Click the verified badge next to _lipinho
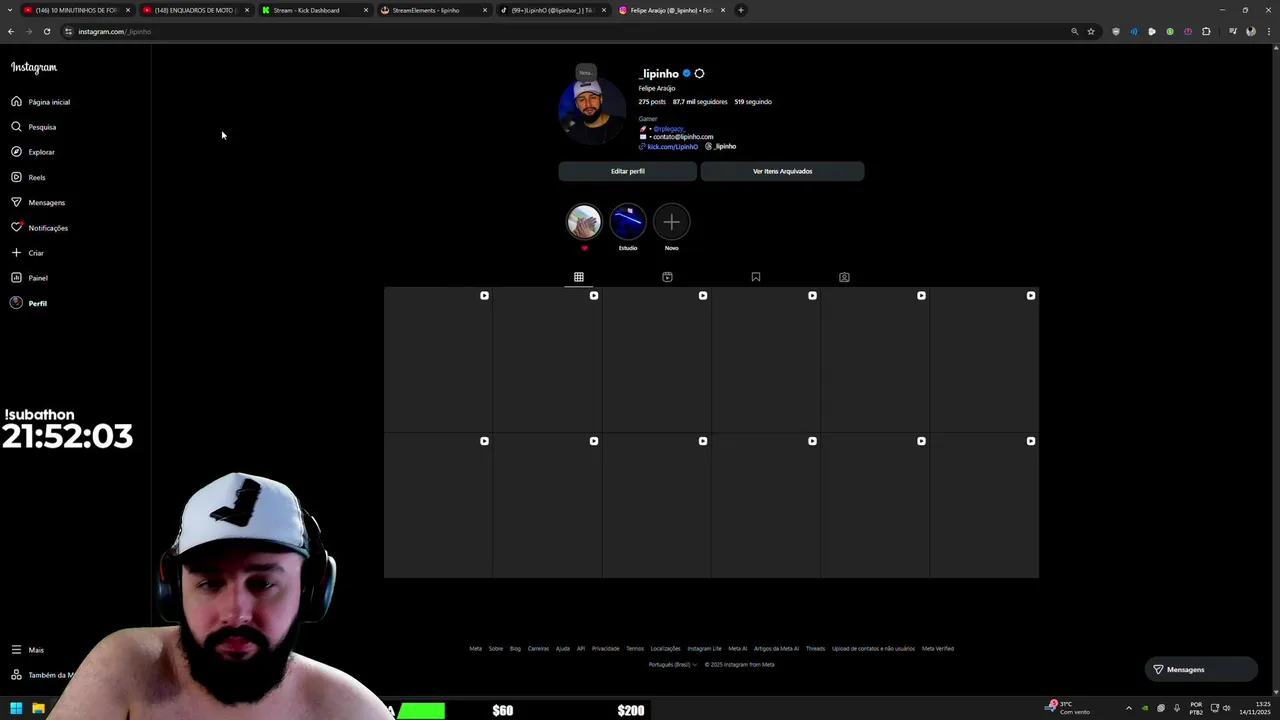1280x720 pixels. tap(686, 74)
